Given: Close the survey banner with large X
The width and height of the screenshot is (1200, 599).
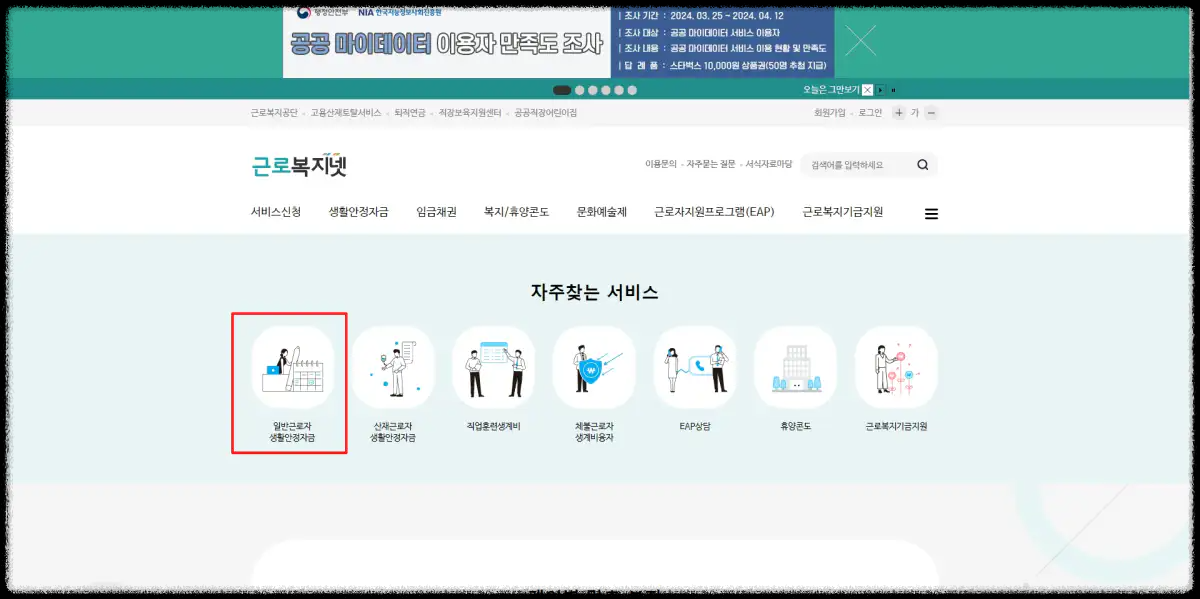Looking at the screenshot, I should coord(861,40).
